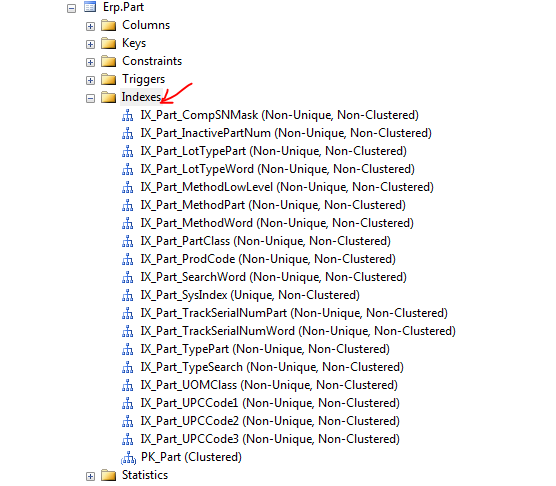Viewport: 556px width, 486px height.
Task: Select the Statistics folder label
Action: point(145,475)
